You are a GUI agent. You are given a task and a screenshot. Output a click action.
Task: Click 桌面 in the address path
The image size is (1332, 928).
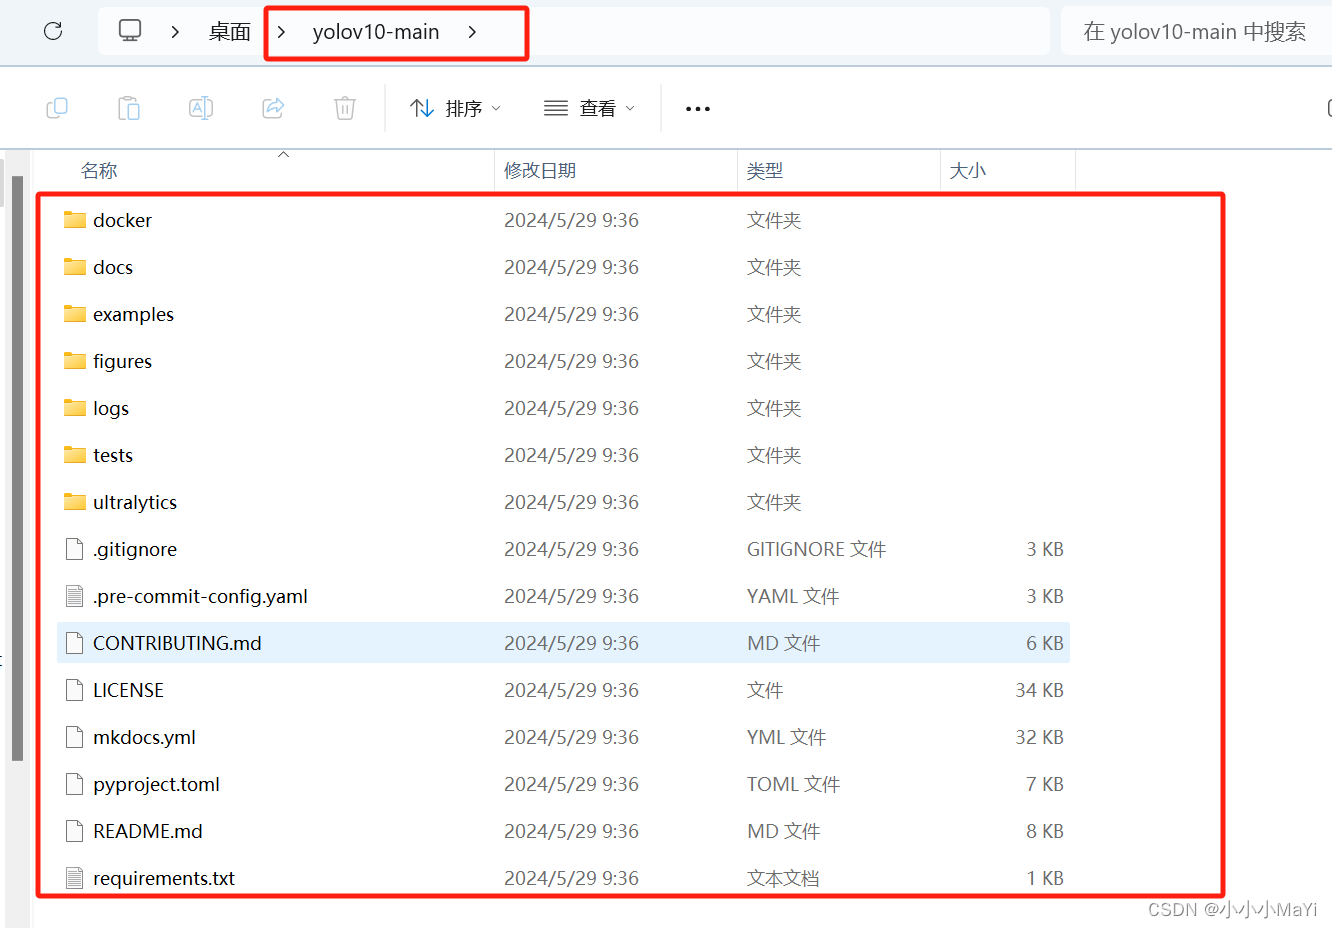[x=229, y=32]
